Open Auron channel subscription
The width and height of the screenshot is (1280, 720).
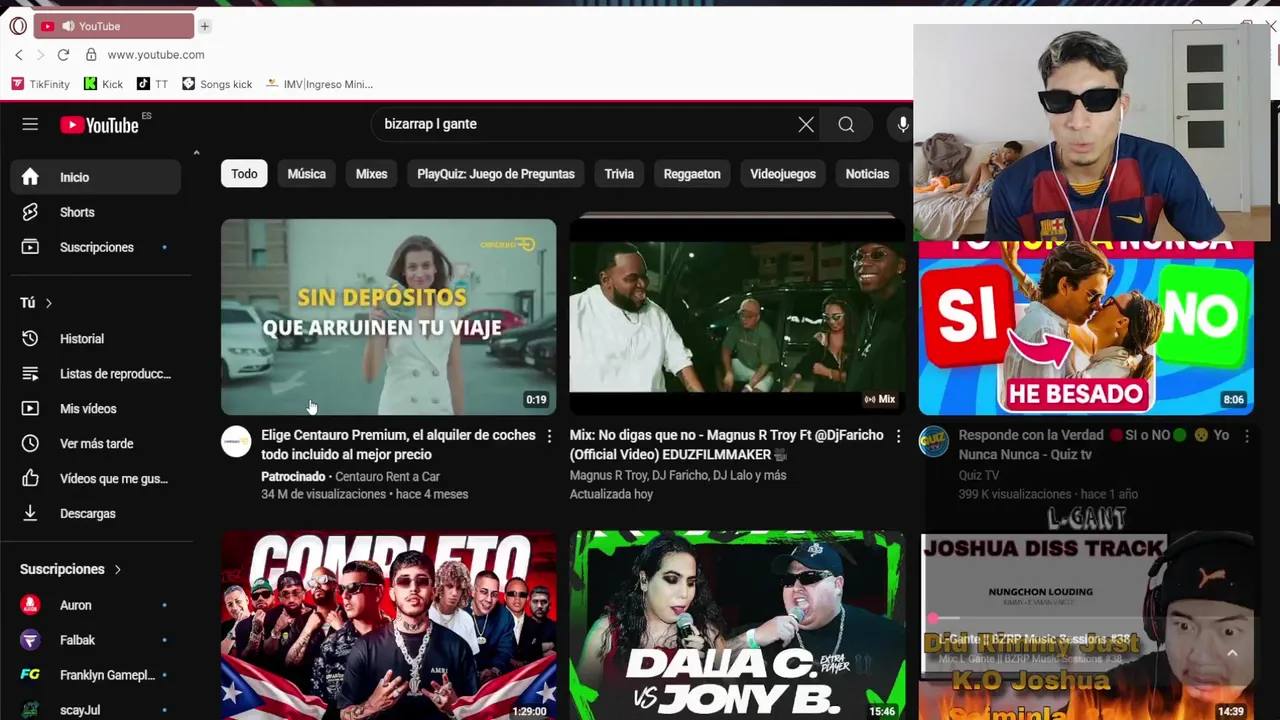click(x=96, y=605)
